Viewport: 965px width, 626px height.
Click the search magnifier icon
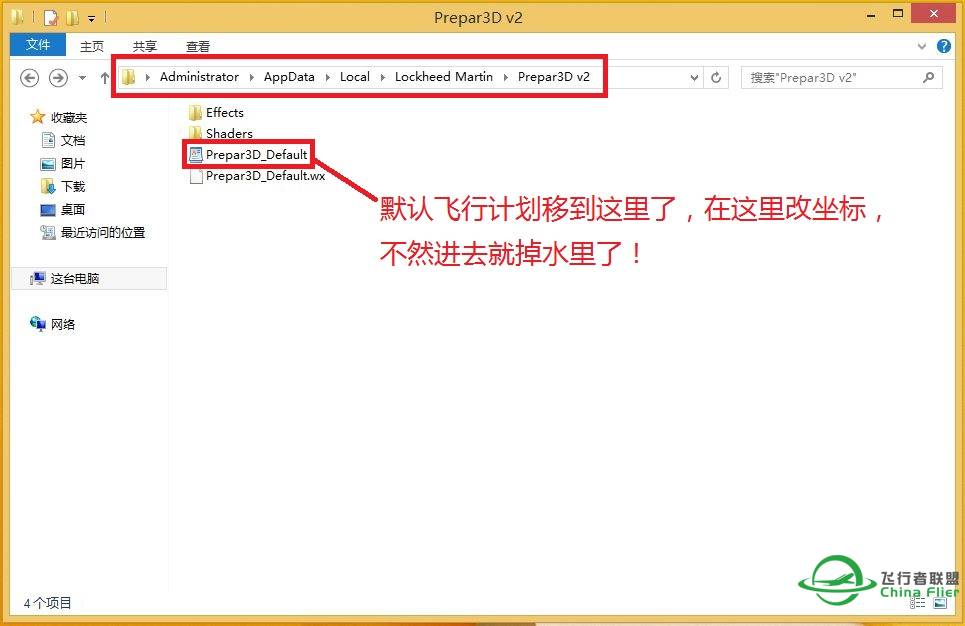[929, 78]
